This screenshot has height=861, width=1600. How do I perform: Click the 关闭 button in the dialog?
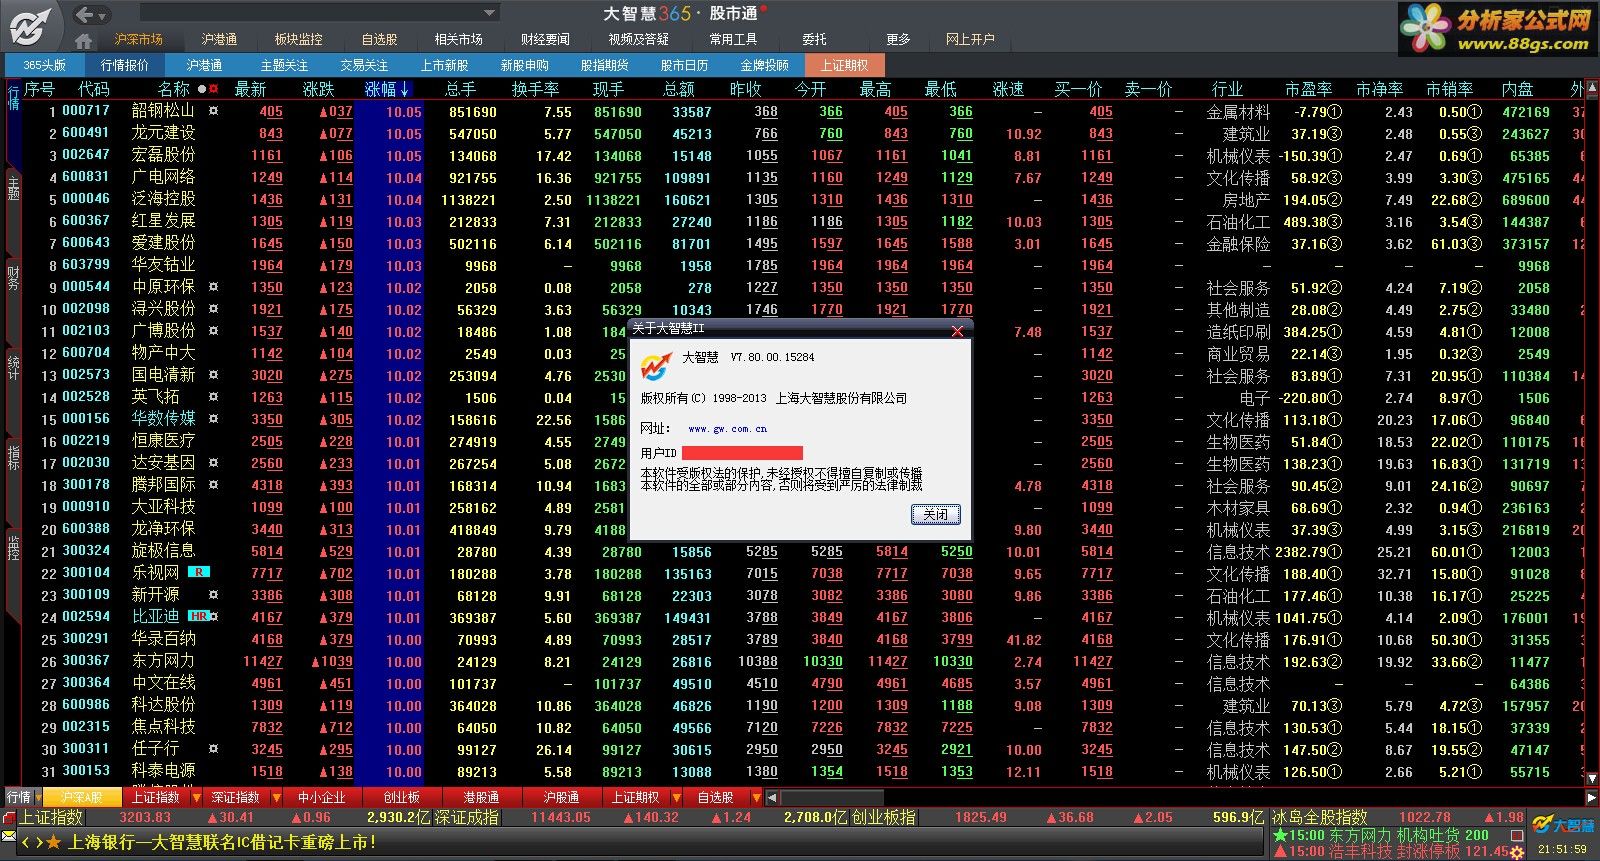[936, 514]
